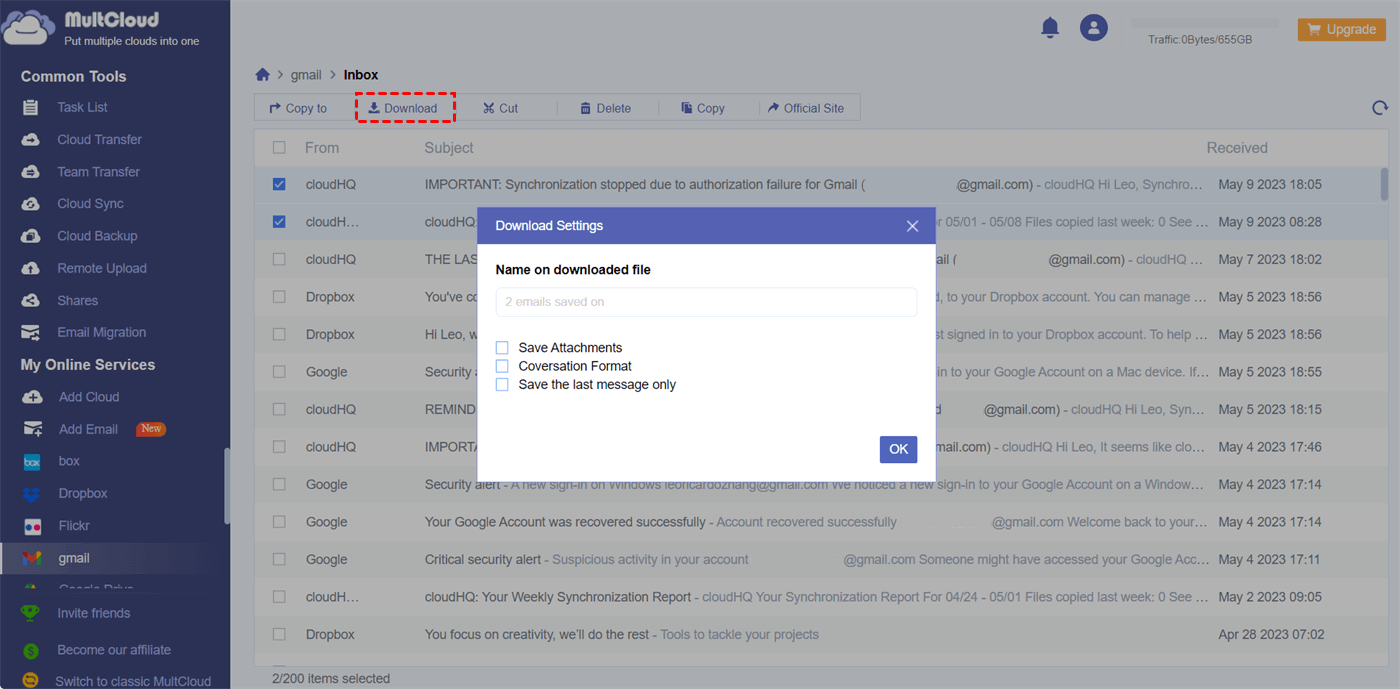Click 'May 4 2023 17:46' received time

pos(1270,447)
